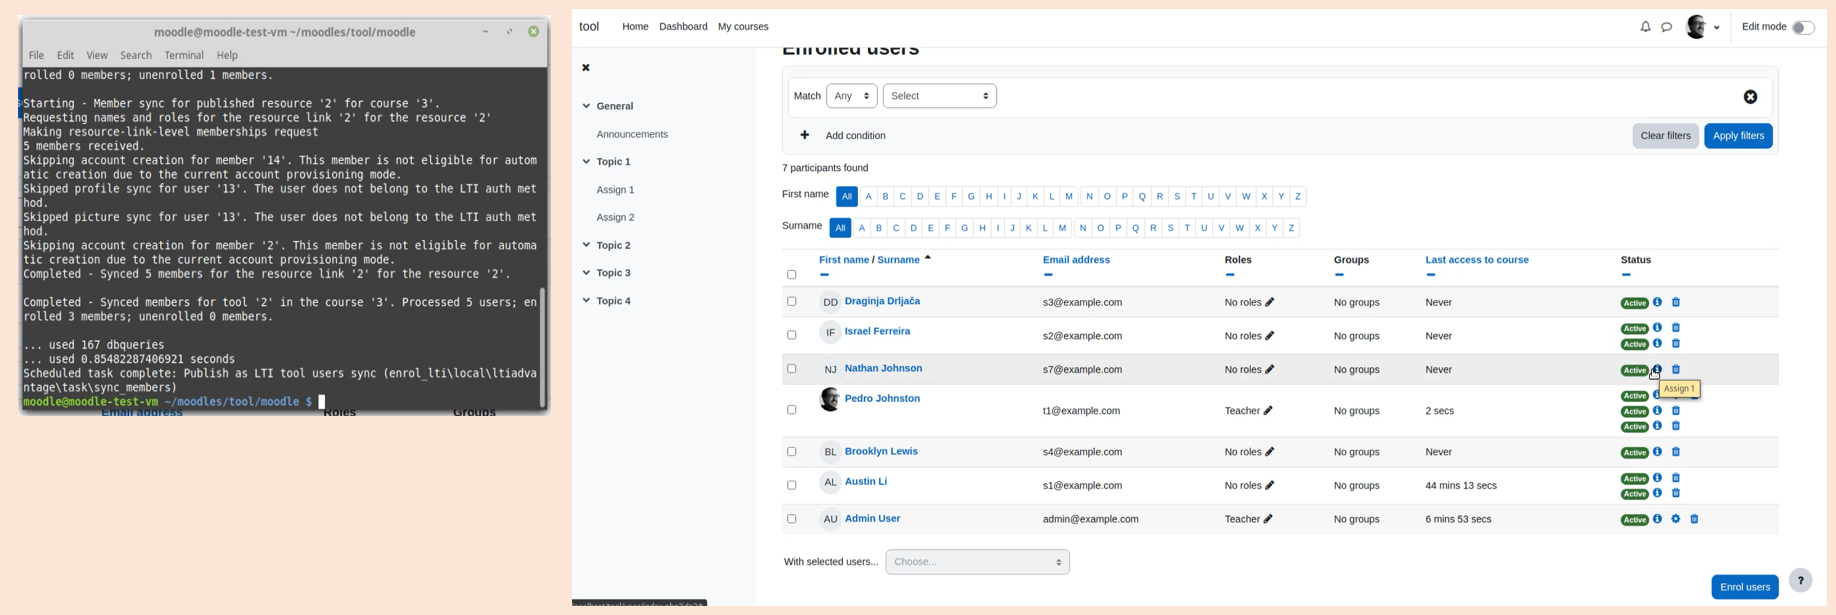Select the Austin Li row checkbox
The width and height of the screenshot is (1836, 615).
[791, 485]
